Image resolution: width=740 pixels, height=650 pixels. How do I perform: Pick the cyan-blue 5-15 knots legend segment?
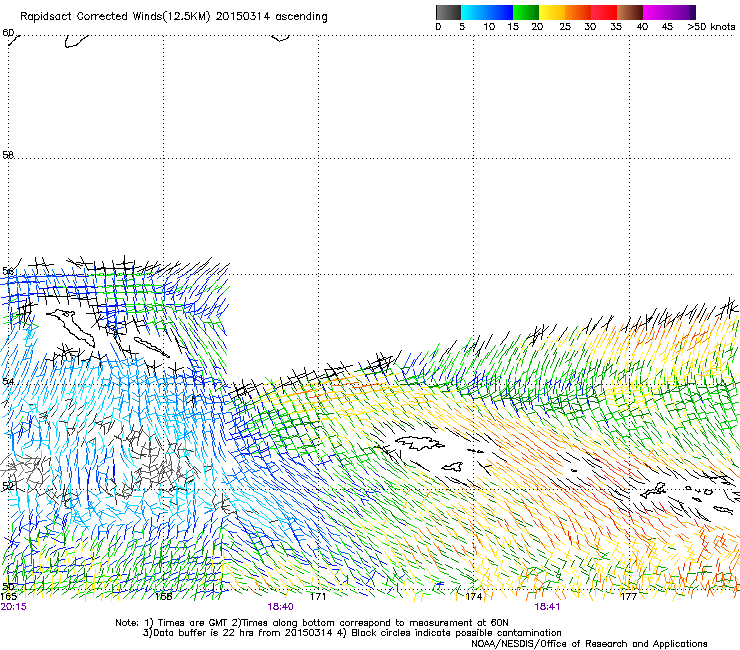(487, 12)
